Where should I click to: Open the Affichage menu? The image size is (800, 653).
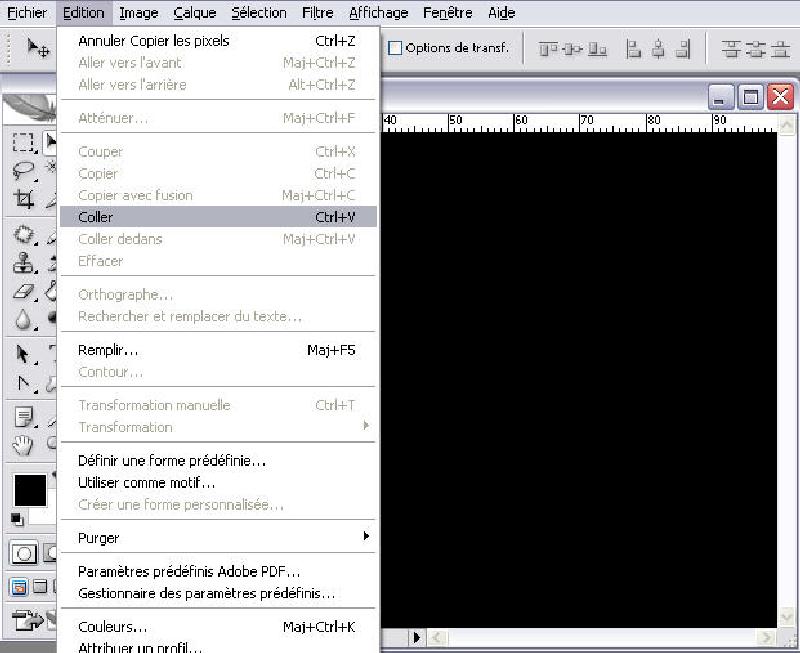click(x=379, y=13)
